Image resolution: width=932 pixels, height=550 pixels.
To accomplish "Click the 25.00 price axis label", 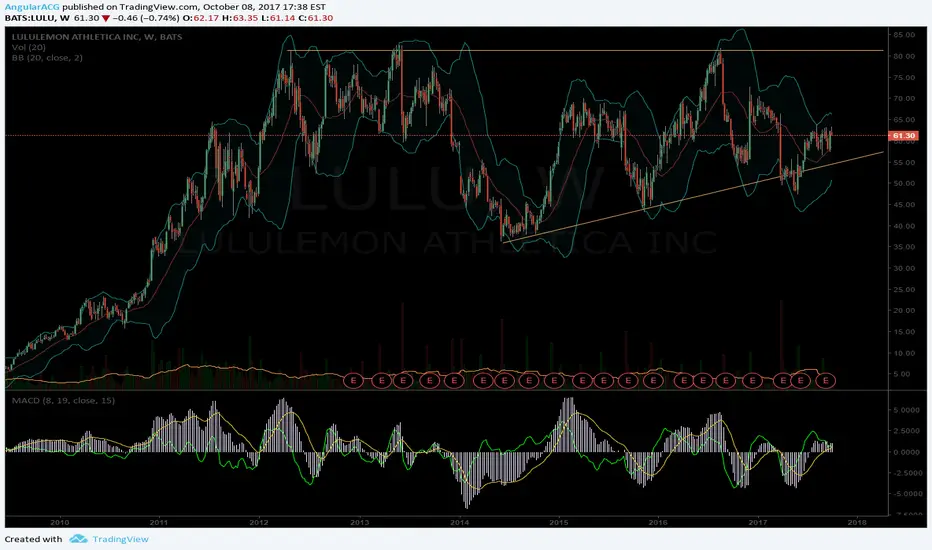I will click(903, 290).
